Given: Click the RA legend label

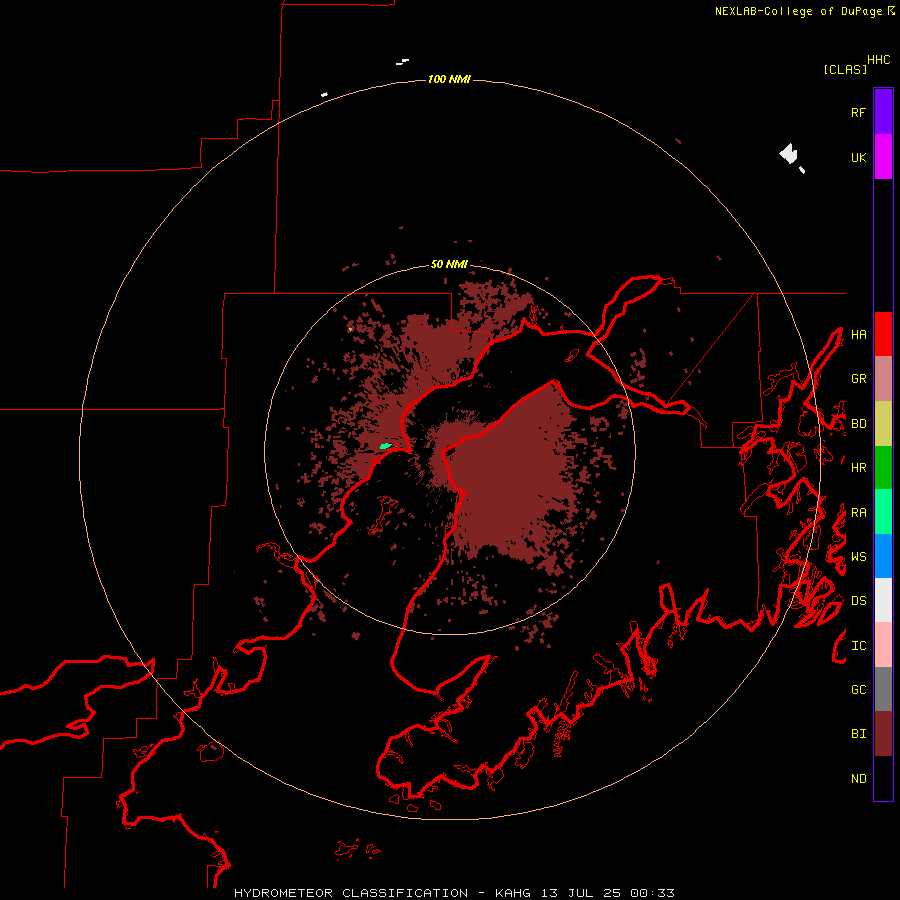Looking at the screenshot, I should (858, 513).
